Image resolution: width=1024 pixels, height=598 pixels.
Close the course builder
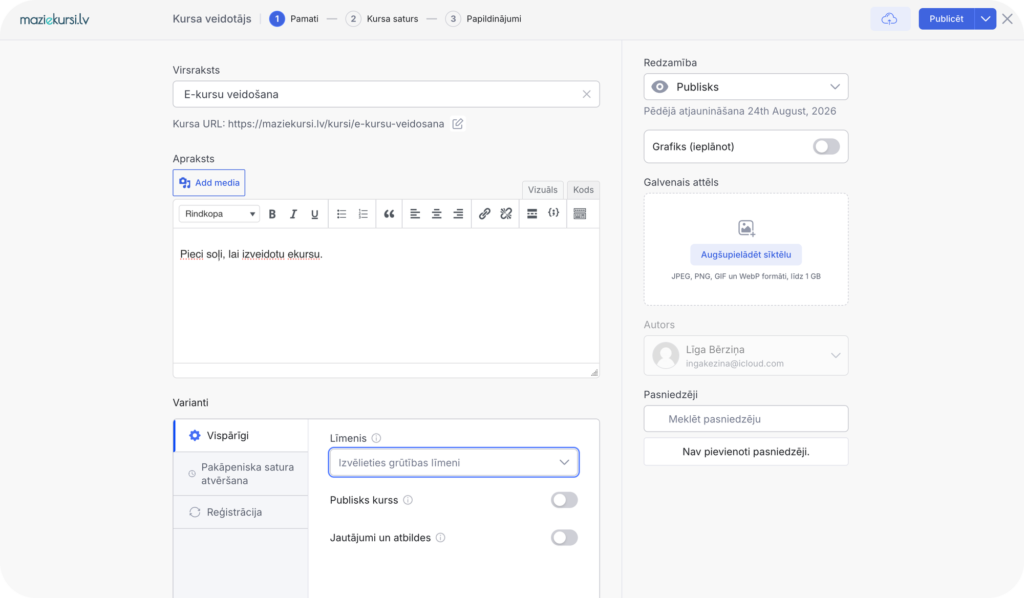(1008, 19)
